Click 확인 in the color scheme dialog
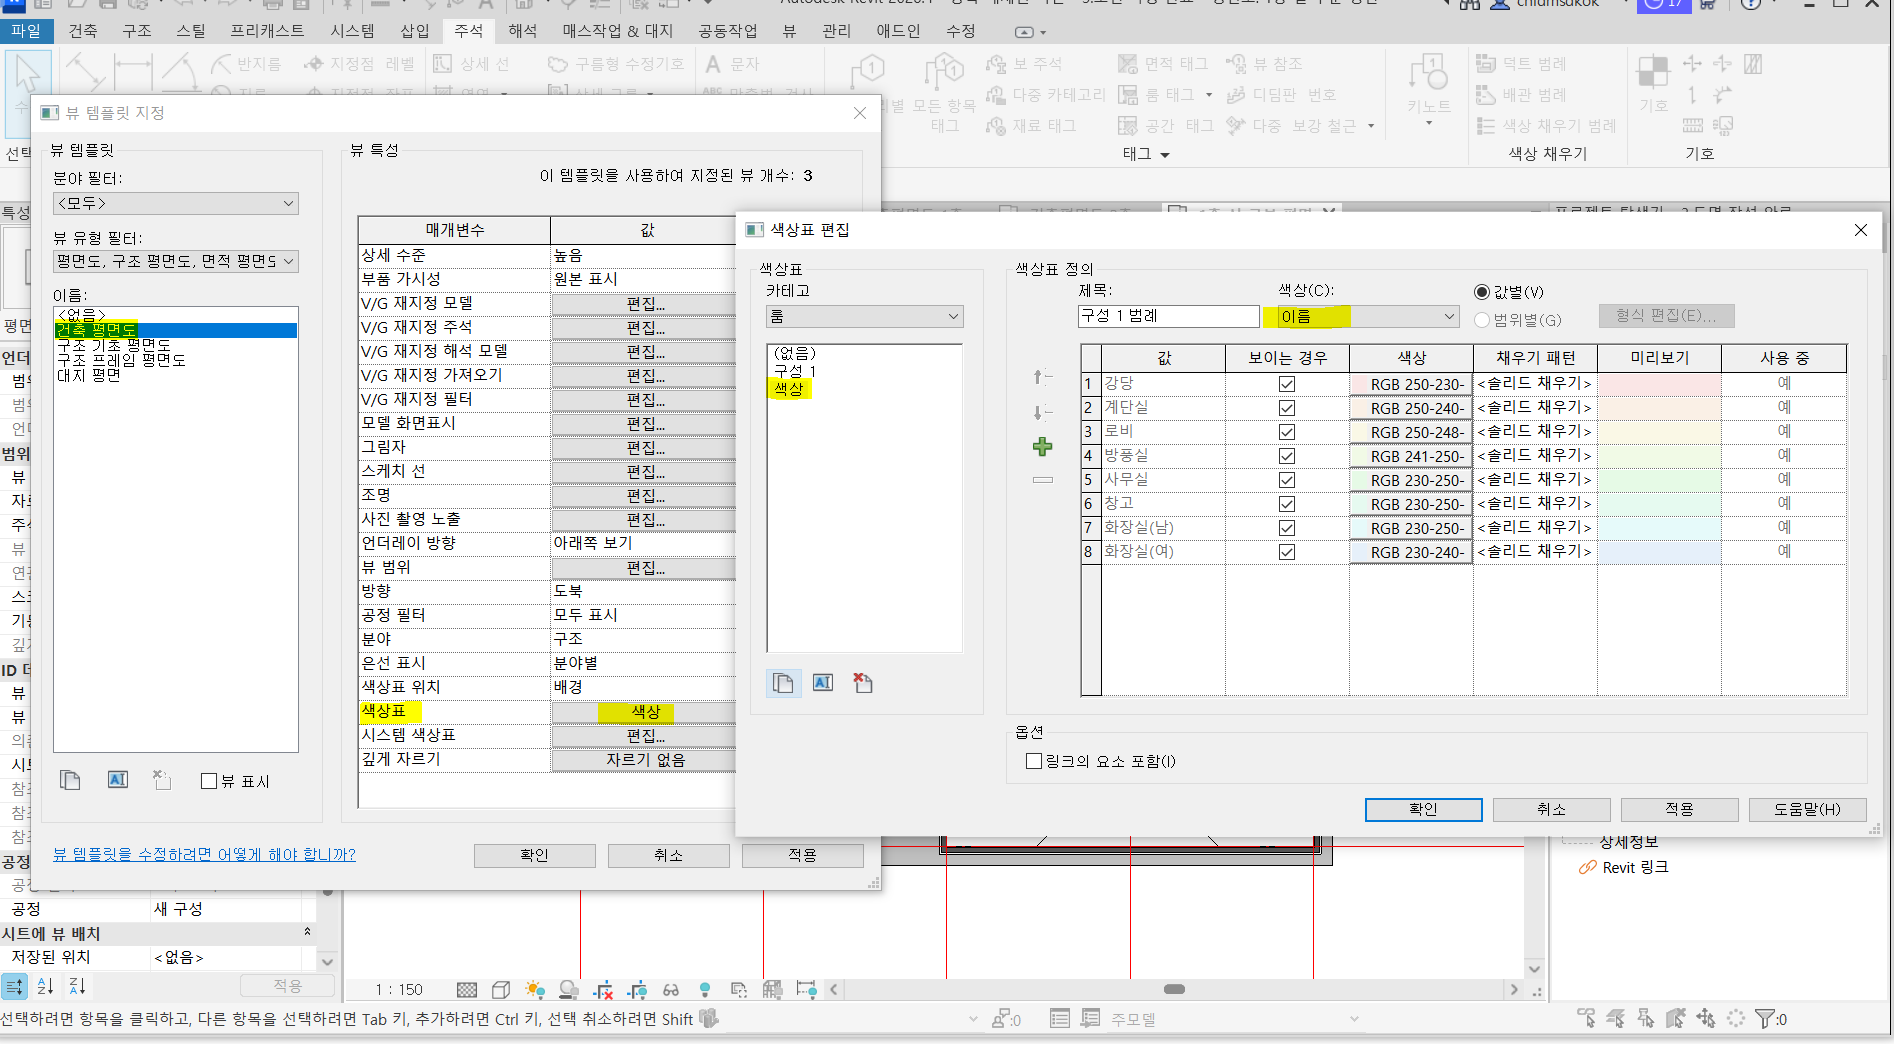 (1423, 809)
